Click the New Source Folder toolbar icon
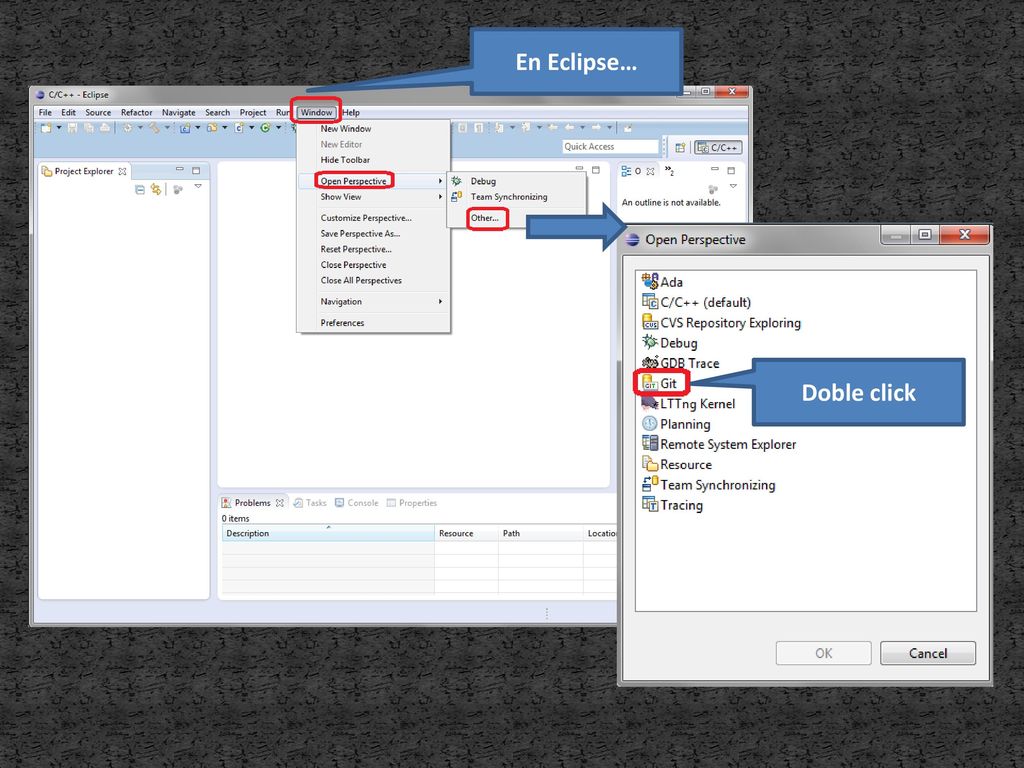This screenshot has width=1024, height=768. pos(212,128)
